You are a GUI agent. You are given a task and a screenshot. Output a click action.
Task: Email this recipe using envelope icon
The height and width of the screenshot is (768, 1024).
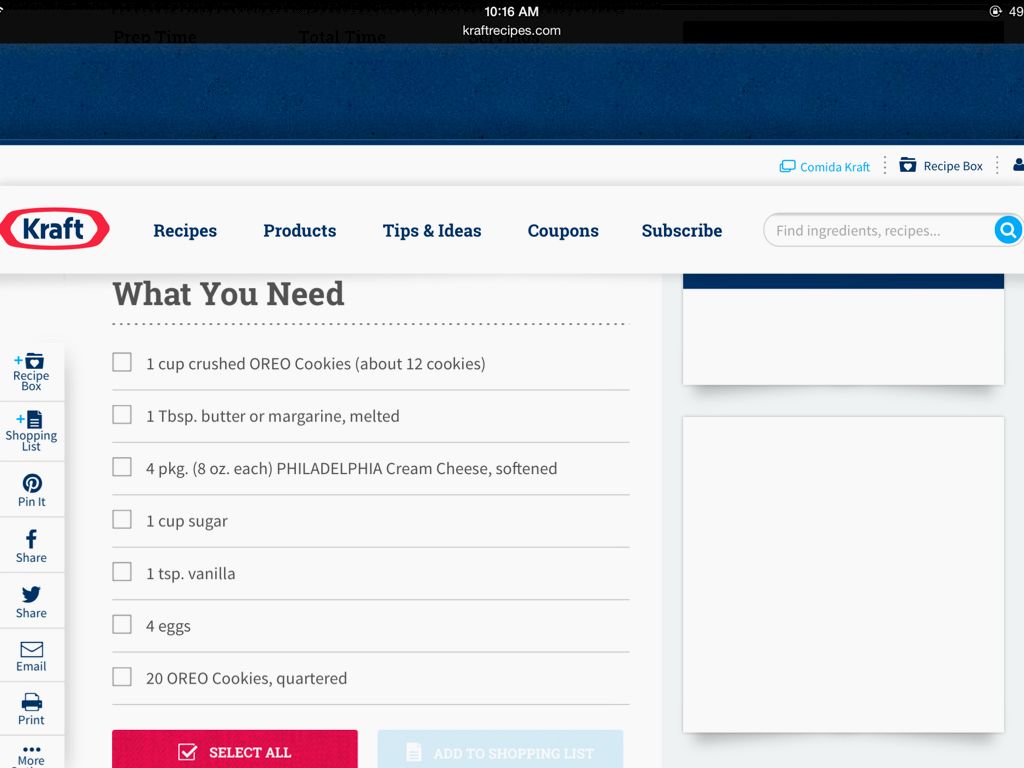(x=31, y=656)
